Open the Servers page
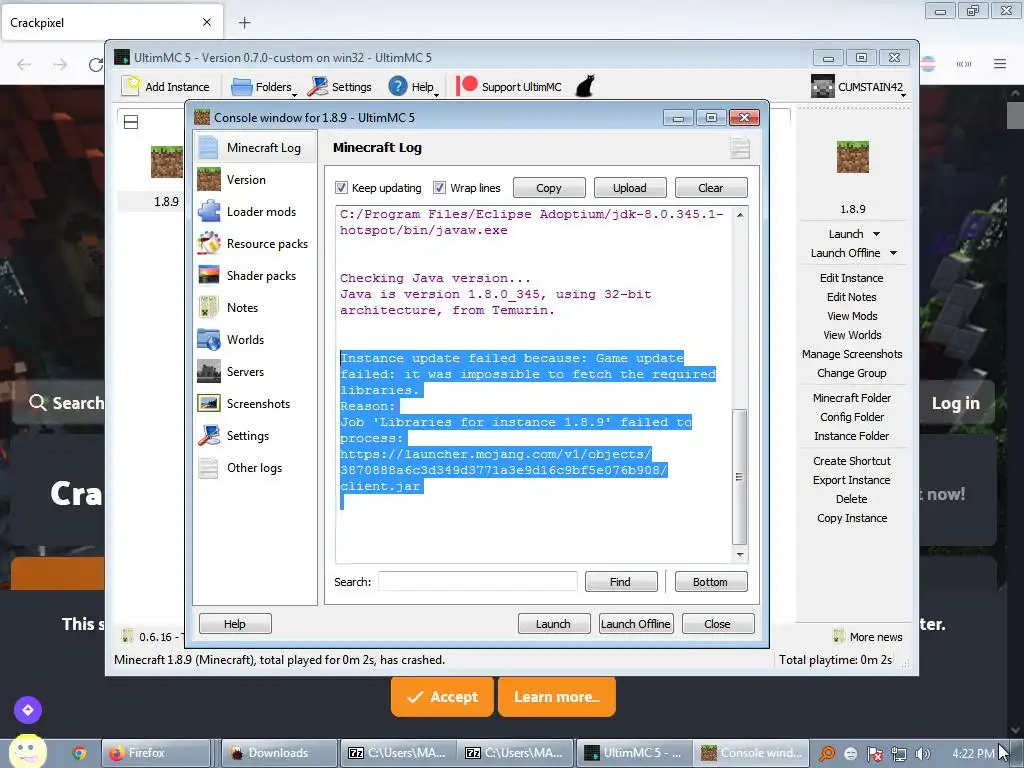Viewport: 1024px width, 768px height. pyautogui.click(x=255, y=372)
